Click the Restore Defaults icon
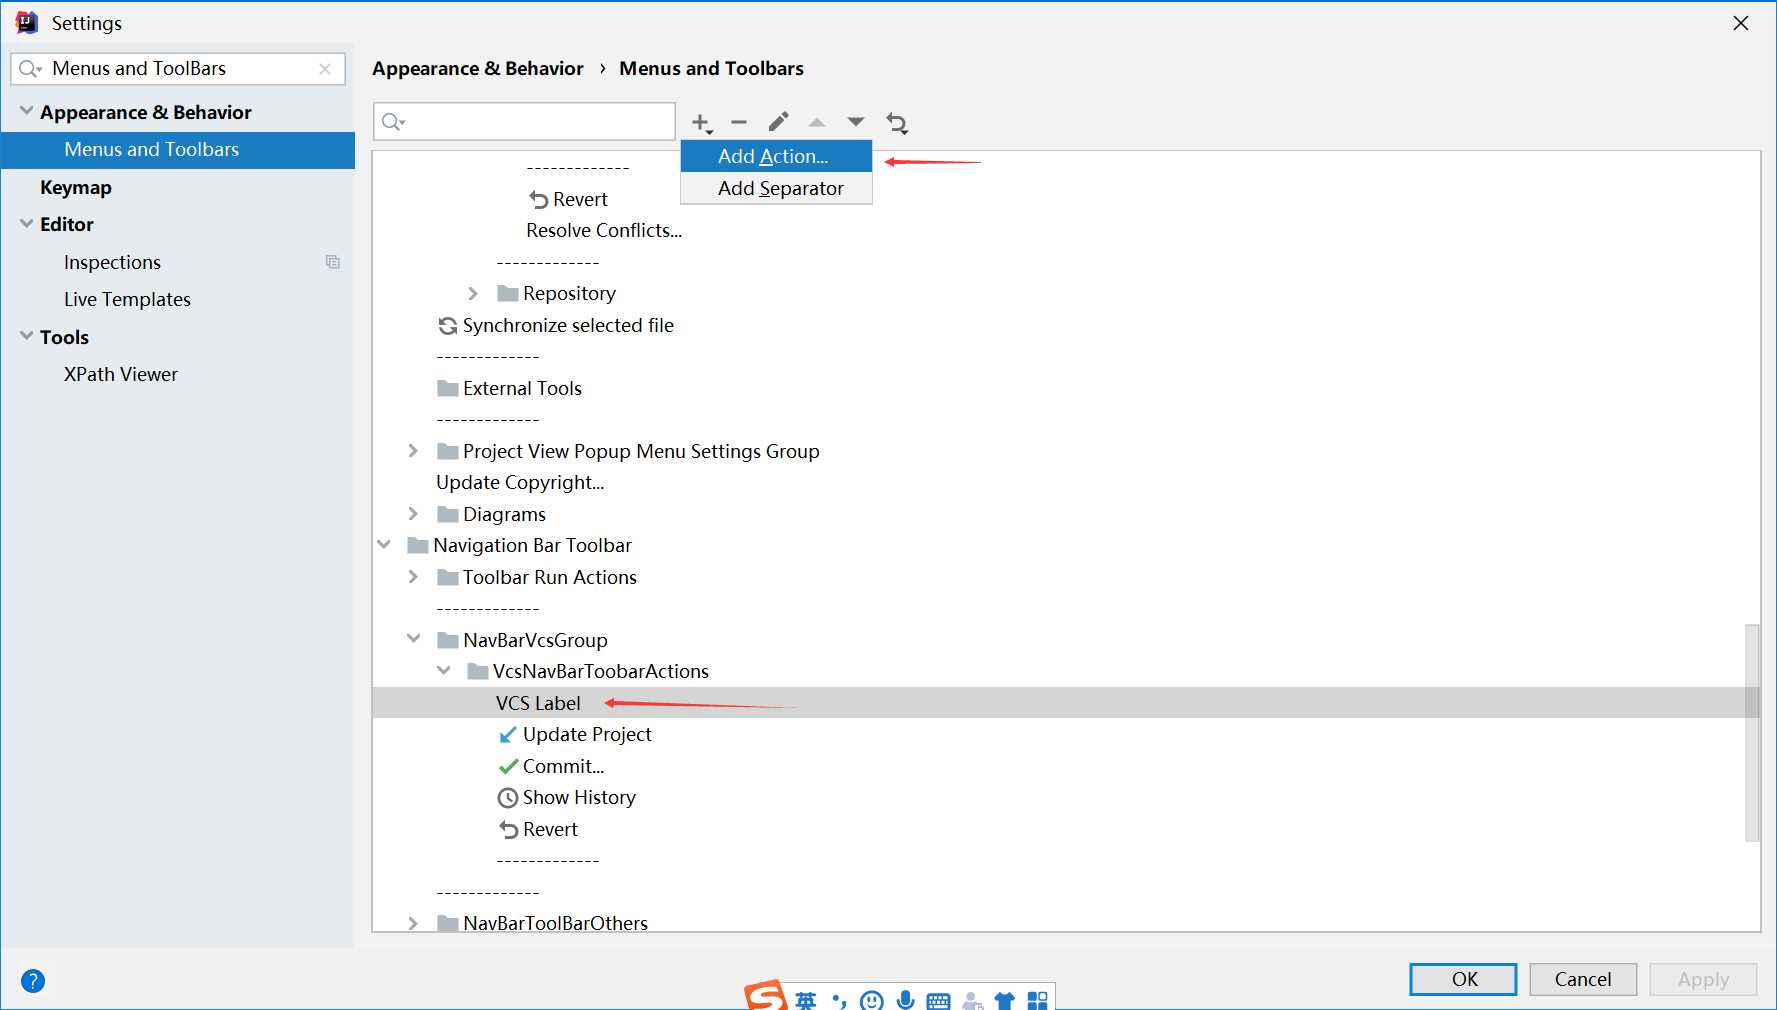 (897, 123)
